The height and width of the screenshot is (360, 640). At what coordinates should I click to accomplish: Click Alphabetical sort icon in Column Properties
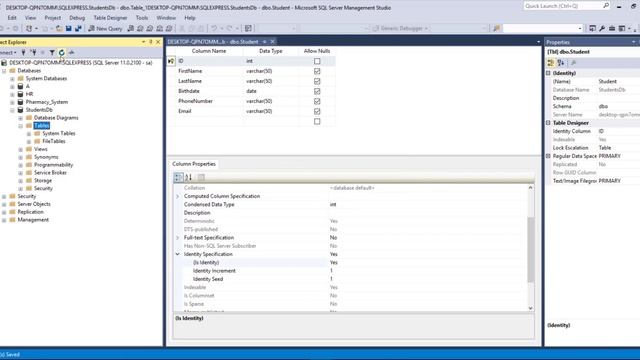(188, 177)
